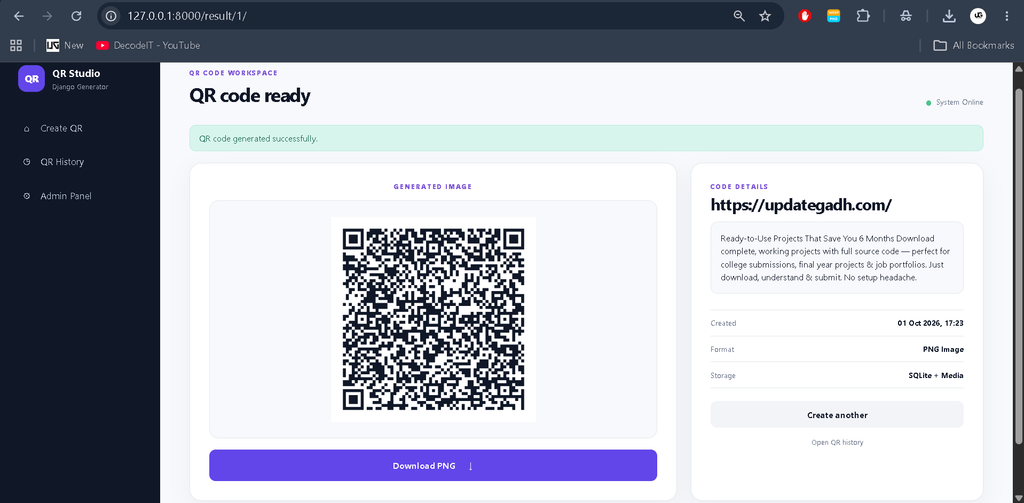Click the gear icon beside Admin Panel
The height and width of the screenshot is (503, 1024).
click(x=26, y=196)
